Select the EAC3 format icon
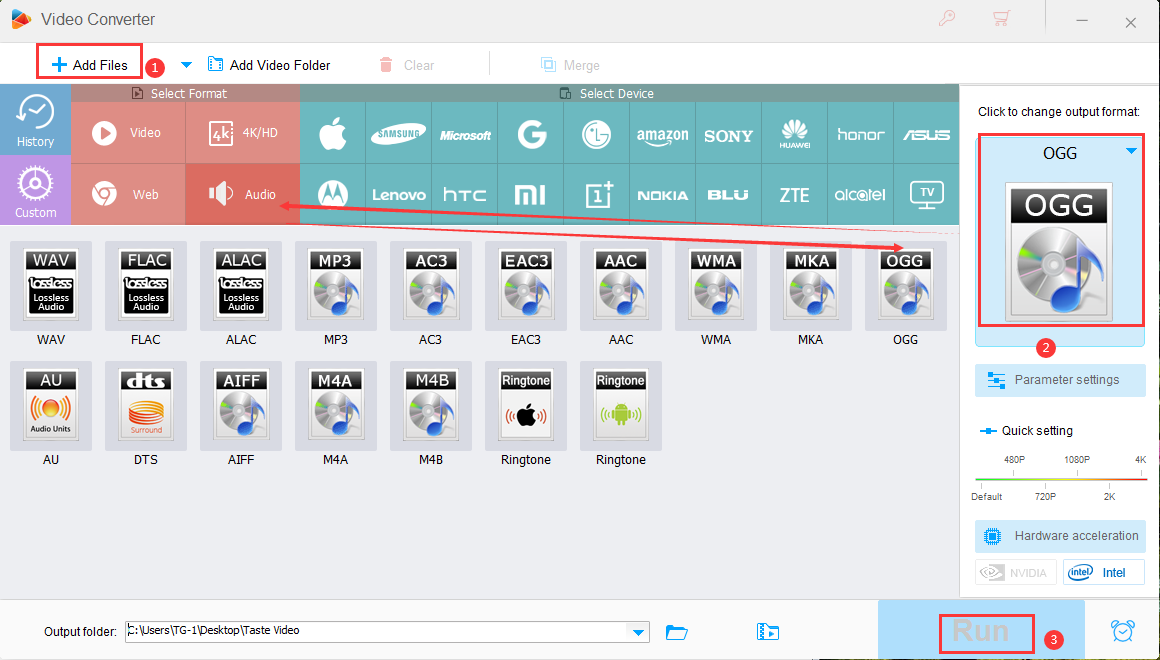The image size is (1160, 660). tap(526, 286)
